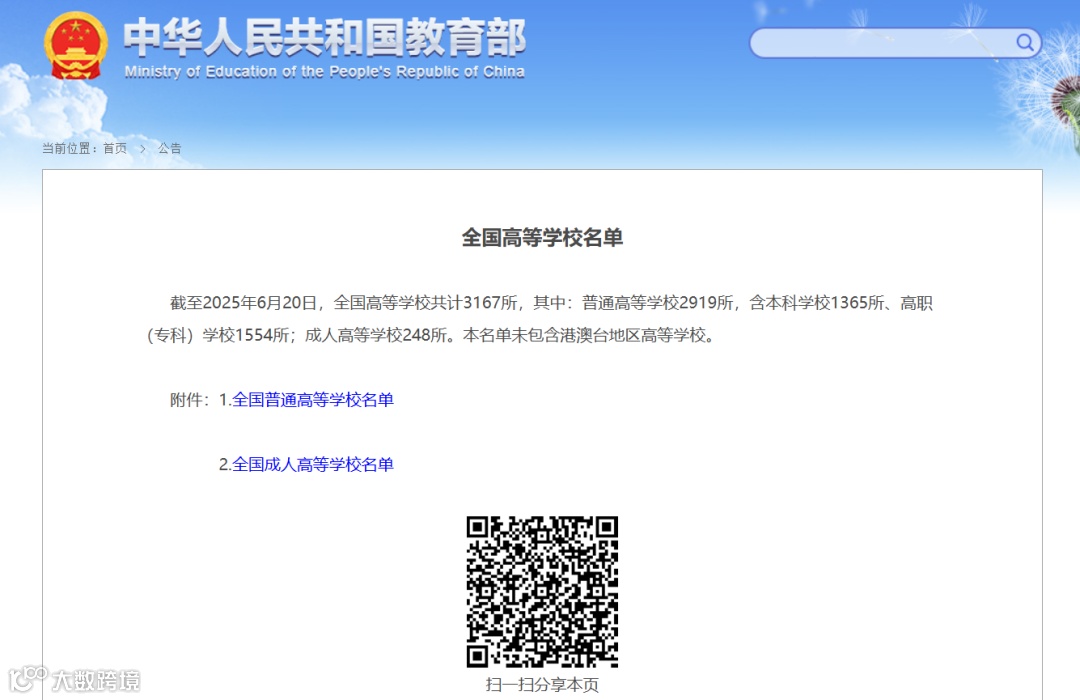Open the 公告 breadcrumb link
1080x700 pixels.
(169, 148)
